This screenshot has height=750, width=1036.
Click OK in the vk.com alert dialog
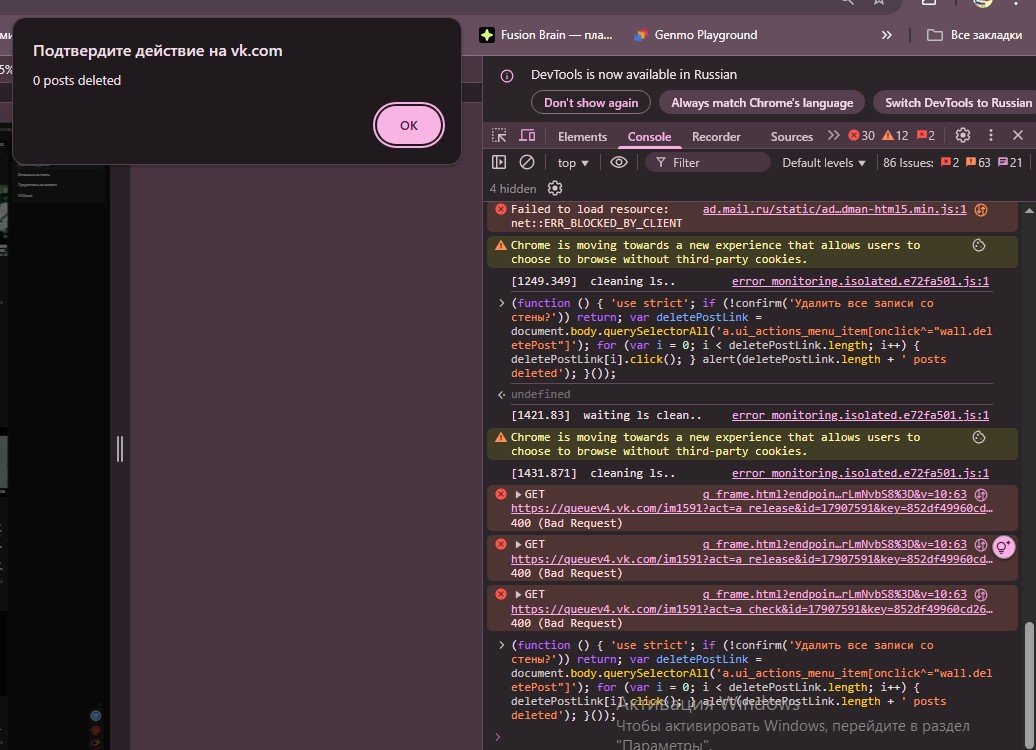pos(408,125)
